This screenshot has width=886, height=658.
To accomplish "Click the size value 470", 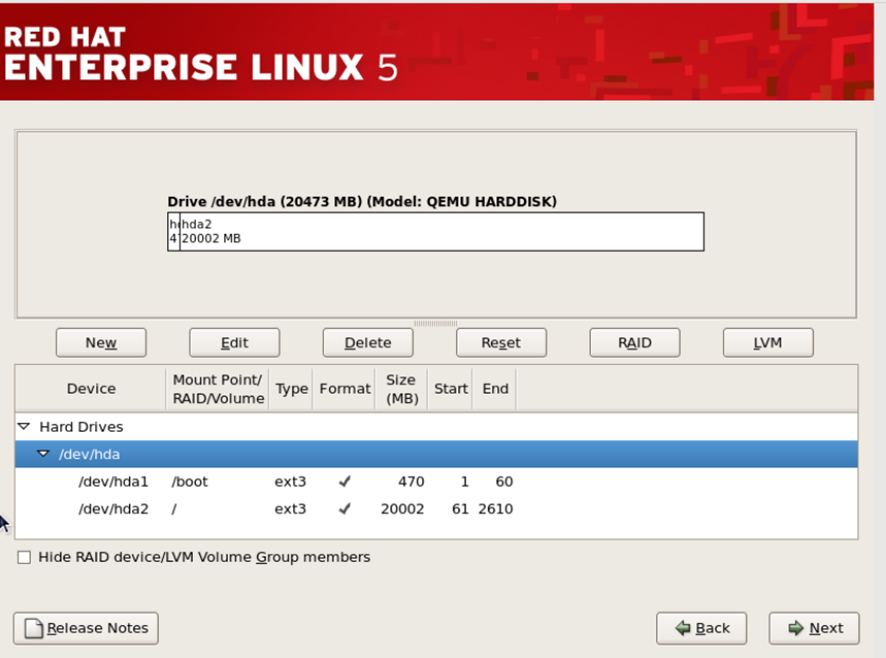I will (411, 482).
